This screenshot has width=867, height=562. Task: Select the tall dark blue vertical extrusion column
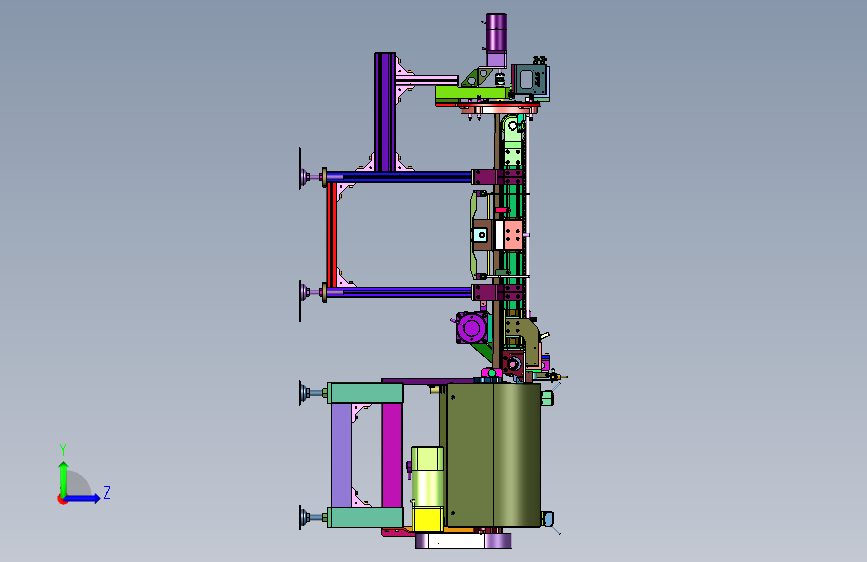point(385,112)
